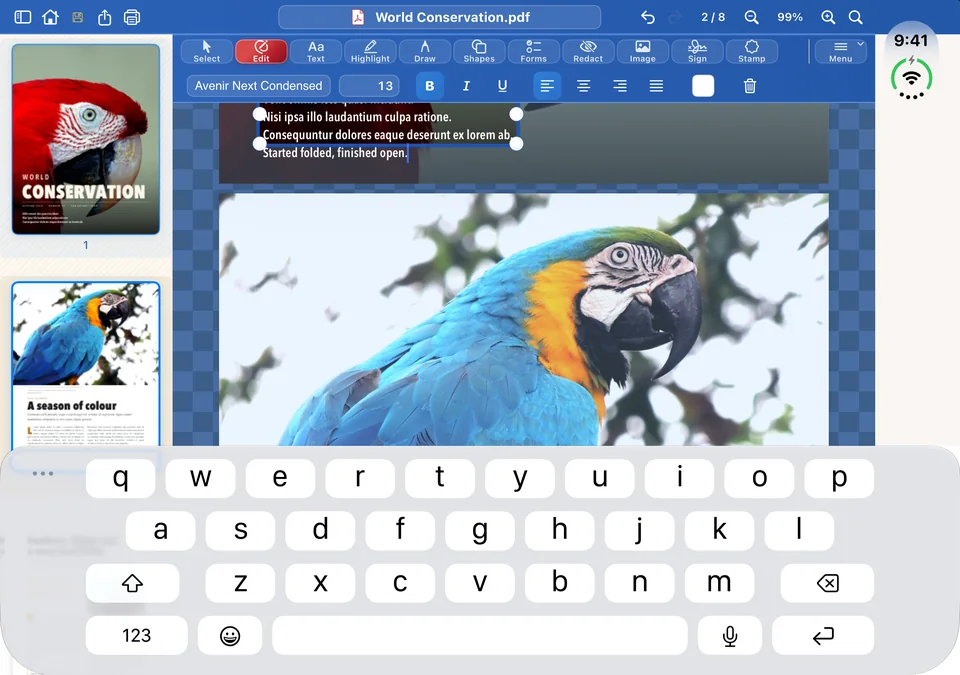Tap the return key
Image resolution: width=960 pixels, height=675 pixels.
click(823, 635)
